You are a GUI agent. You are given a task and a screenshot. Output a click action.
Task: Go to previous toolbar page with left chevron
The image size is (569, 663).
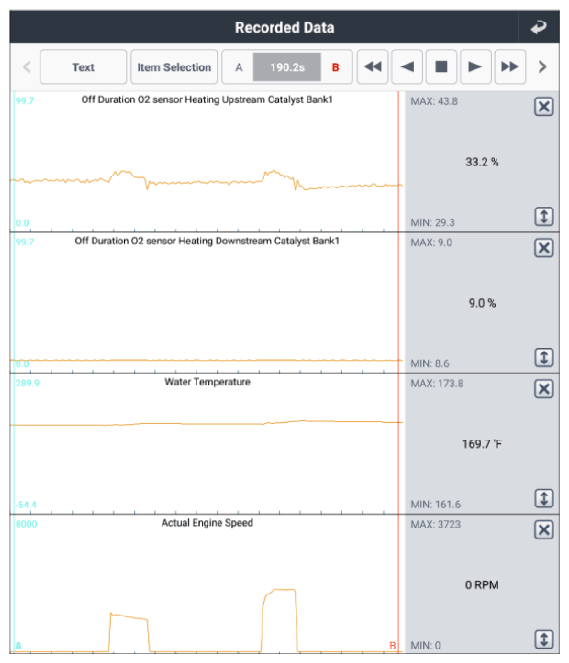[27, 67]
